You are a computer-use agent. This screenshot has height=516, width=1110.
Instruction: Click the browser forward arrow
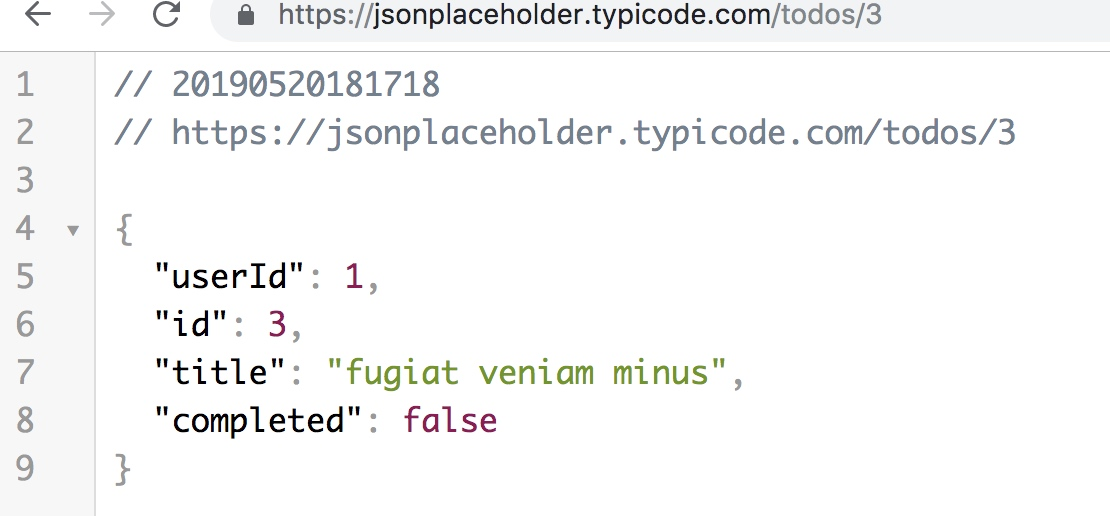point(102,13)
